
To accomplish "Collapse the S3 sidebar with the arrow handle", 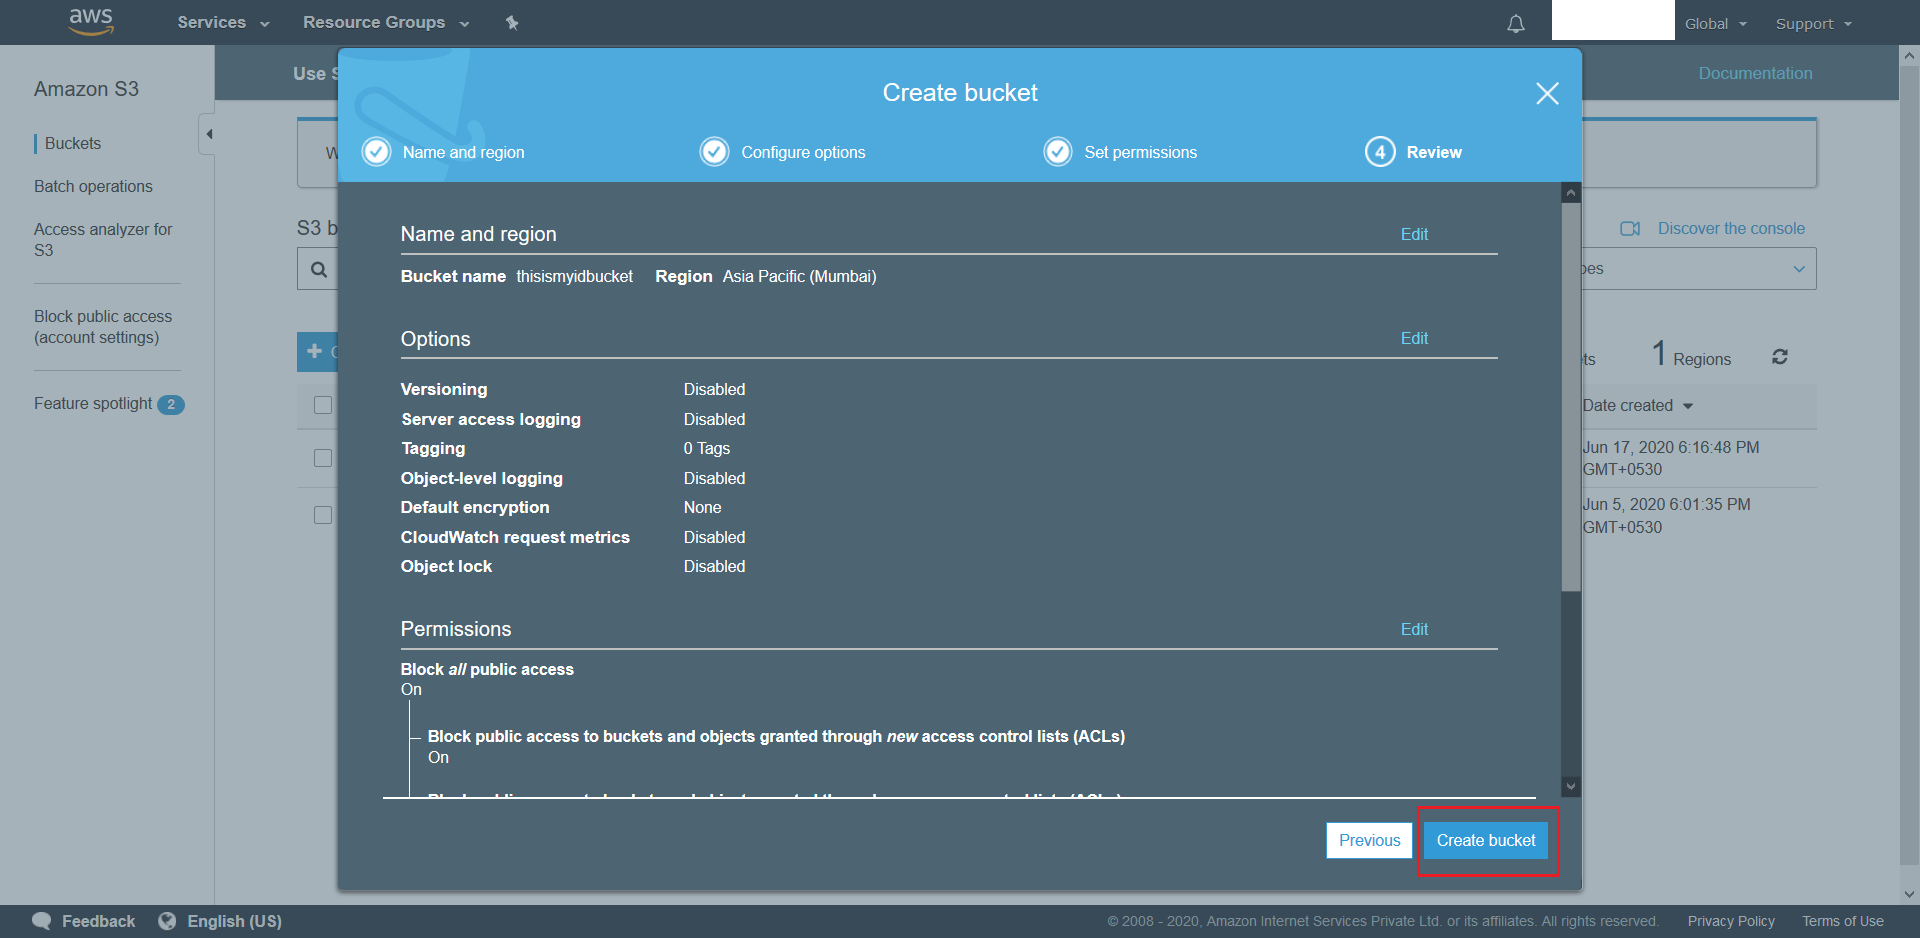I will point(208,134).
